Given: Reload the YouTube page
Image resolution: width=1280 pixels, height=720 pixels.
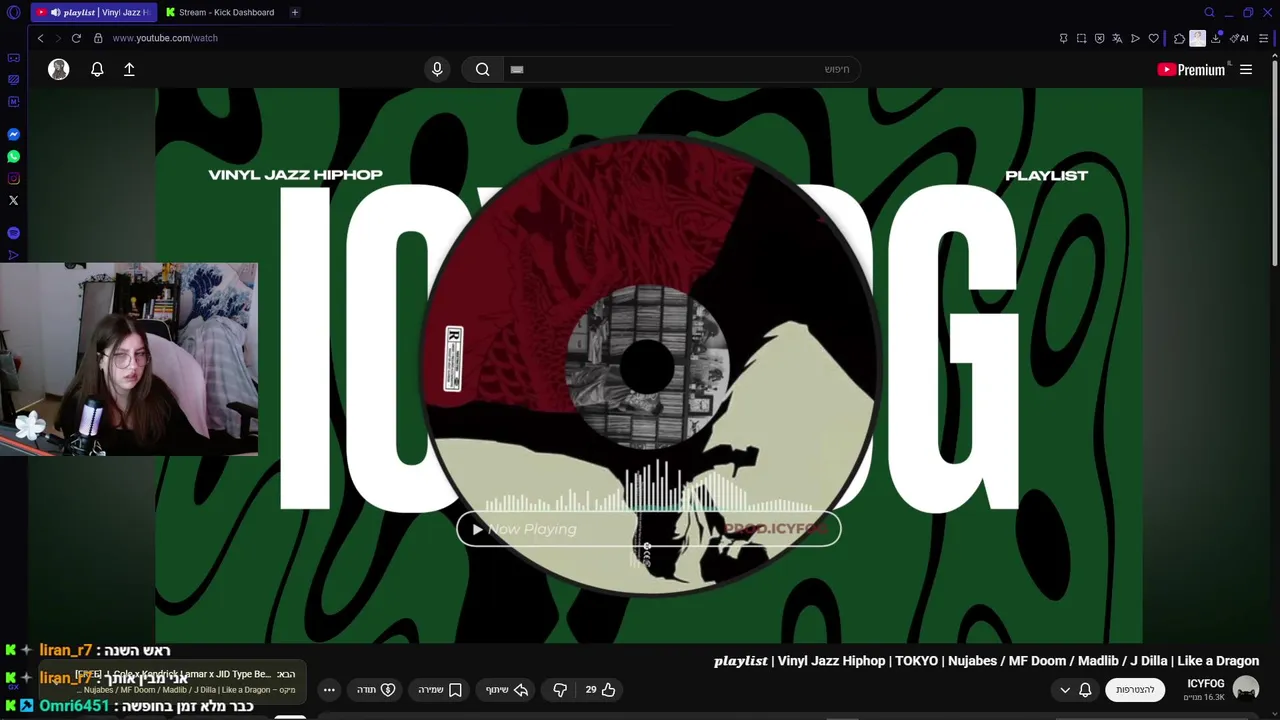Looking at the screenshot, I should click(76, 38).
